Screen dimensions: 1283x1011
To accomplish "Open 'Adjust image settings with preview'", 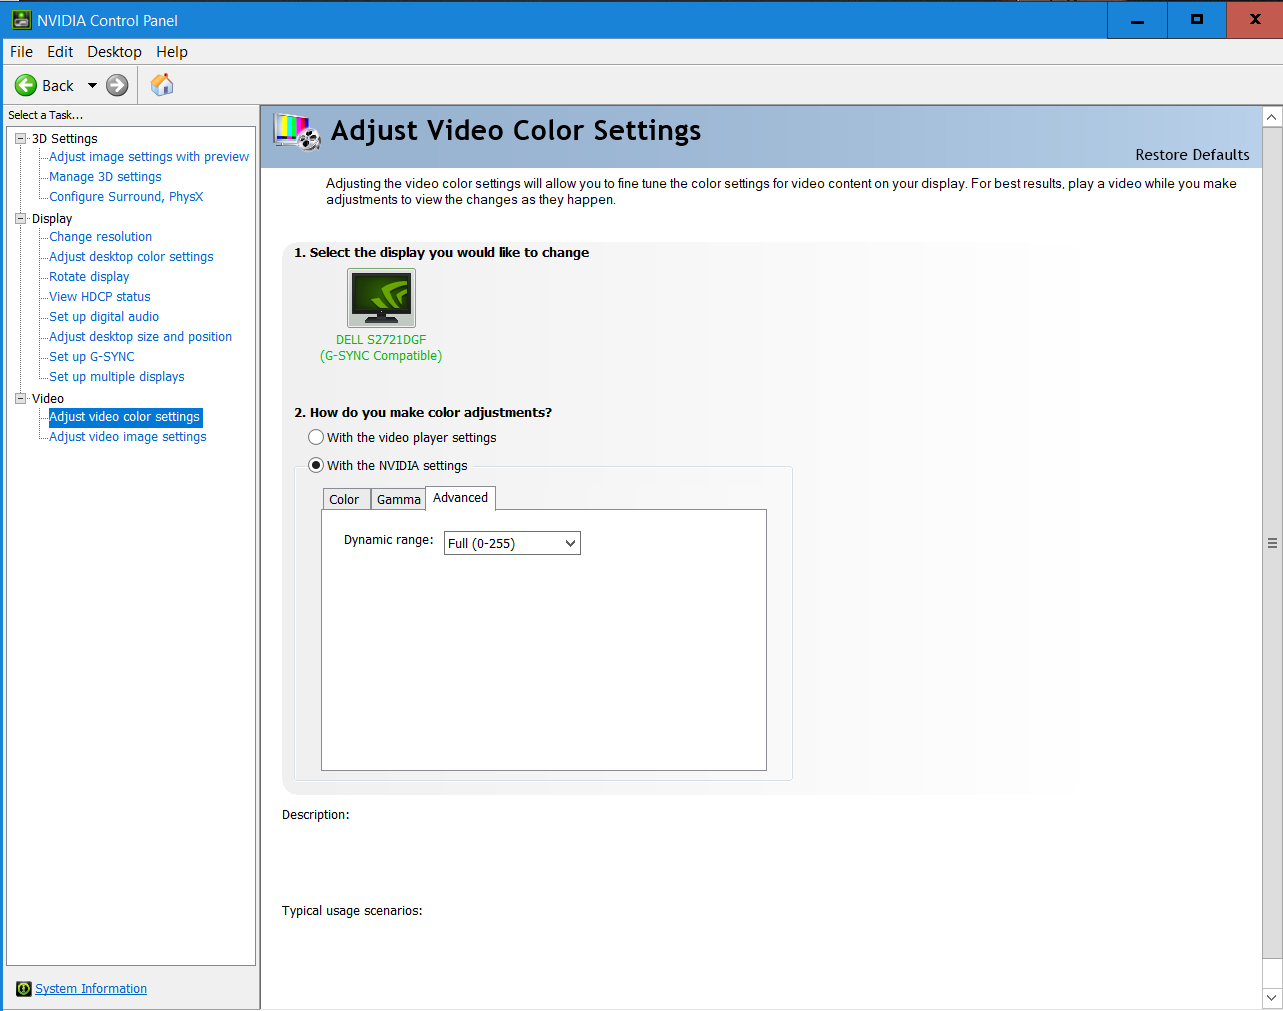I will click(149, 157).
